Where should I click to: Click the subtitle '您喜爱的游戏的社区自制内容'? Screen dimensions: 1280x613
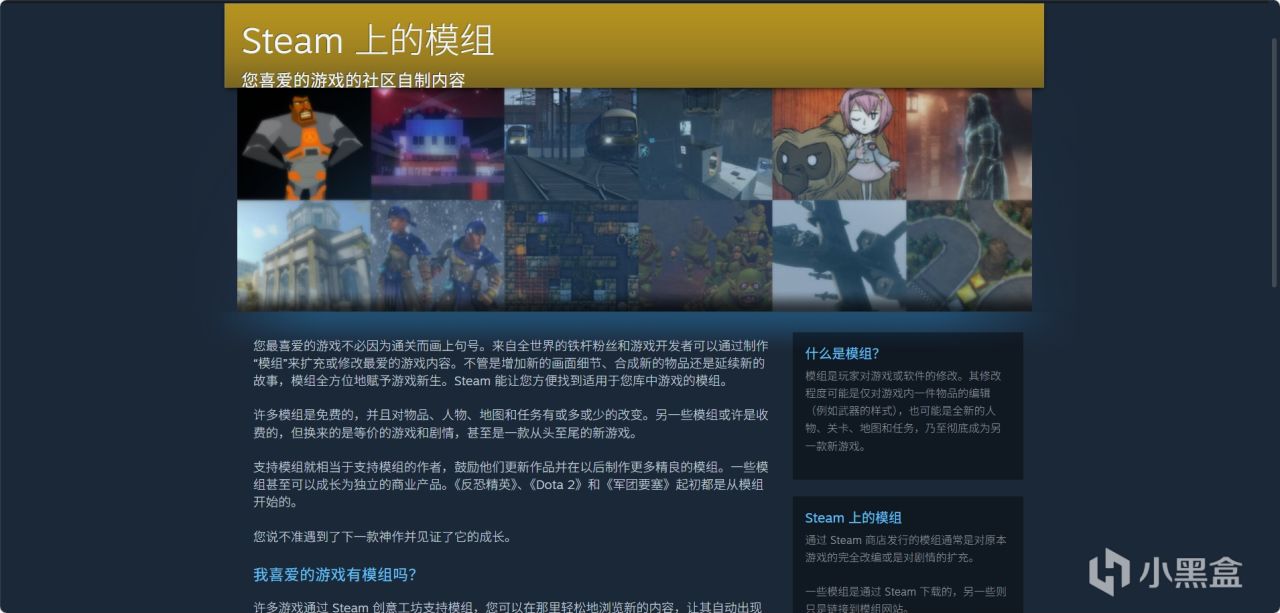[x=353, y=80]
